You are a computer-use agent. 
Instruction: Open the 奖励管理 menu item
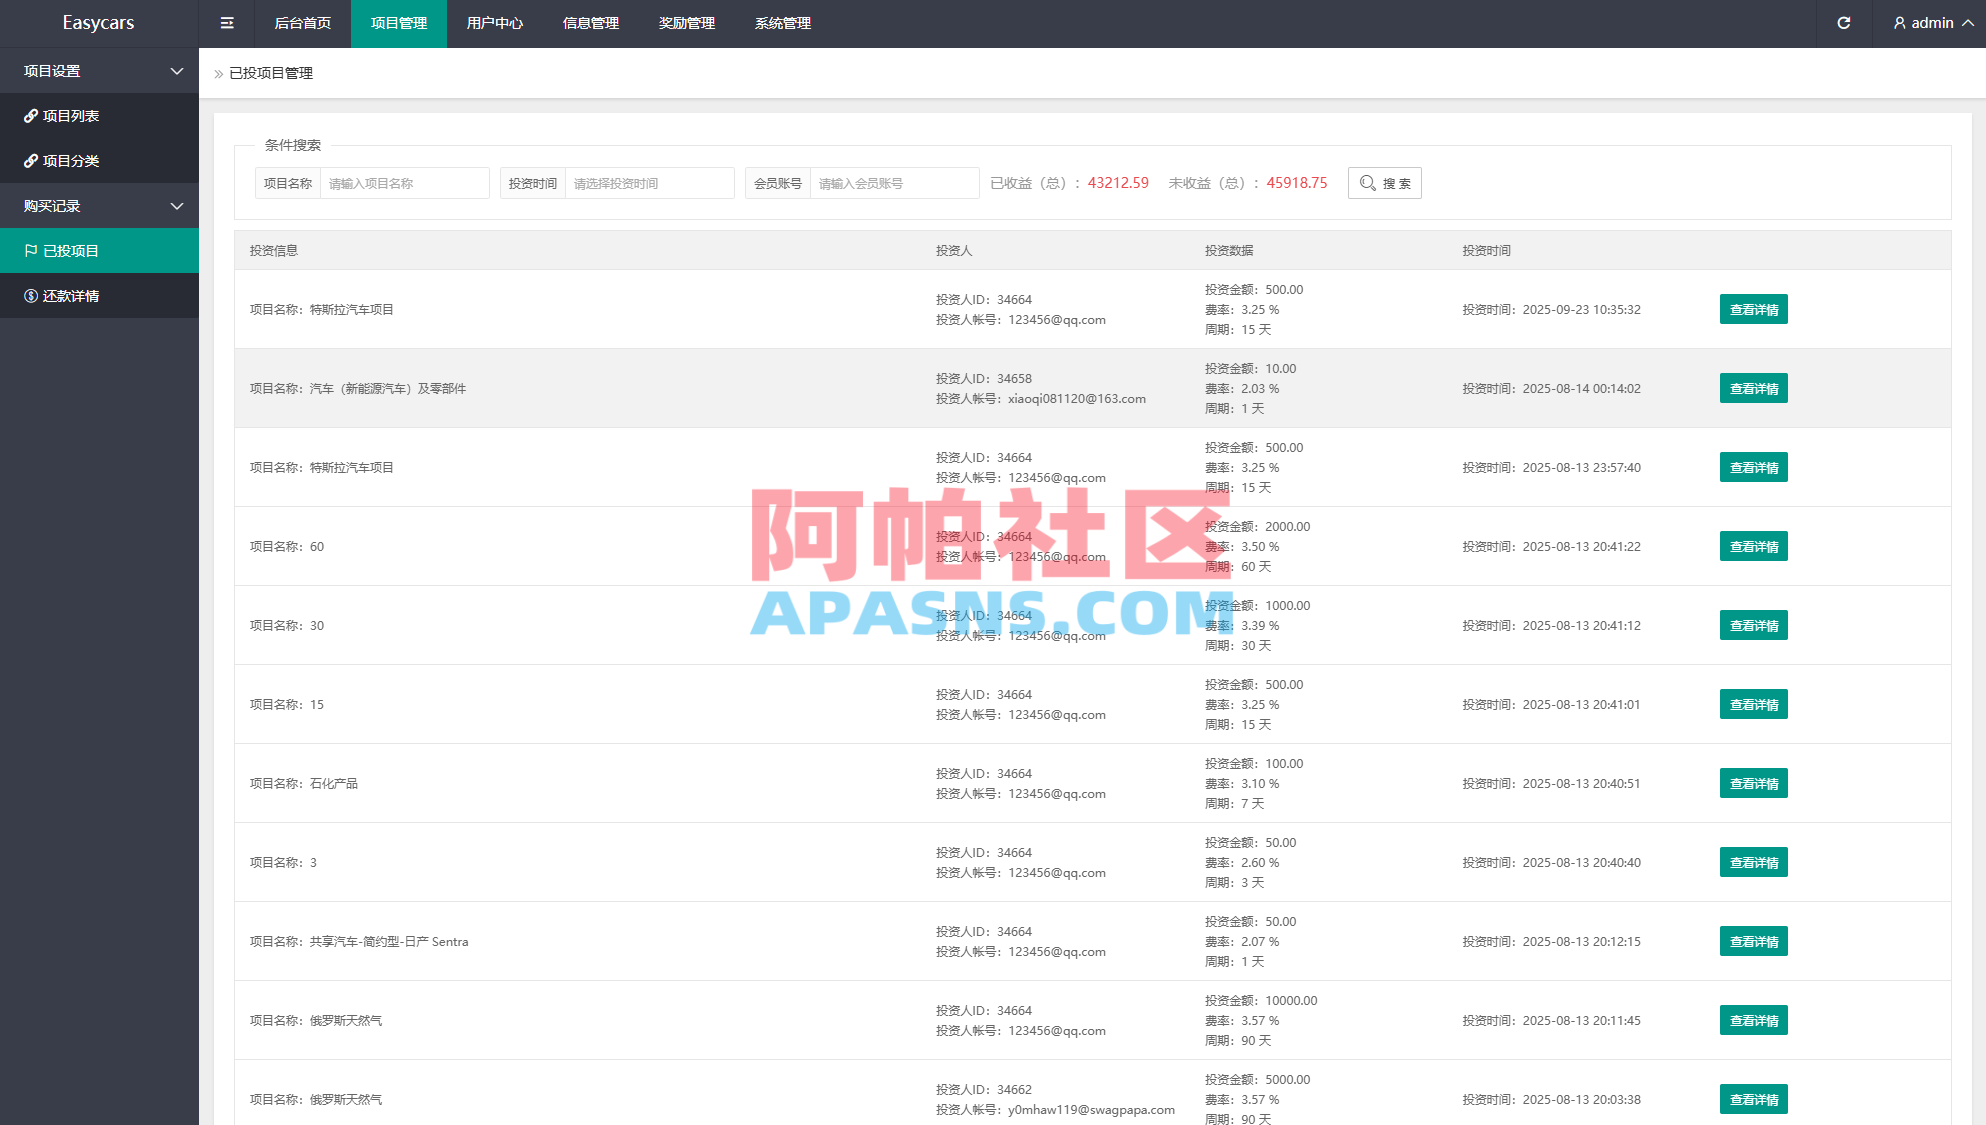pyautogui.click(x=687, y=23)
